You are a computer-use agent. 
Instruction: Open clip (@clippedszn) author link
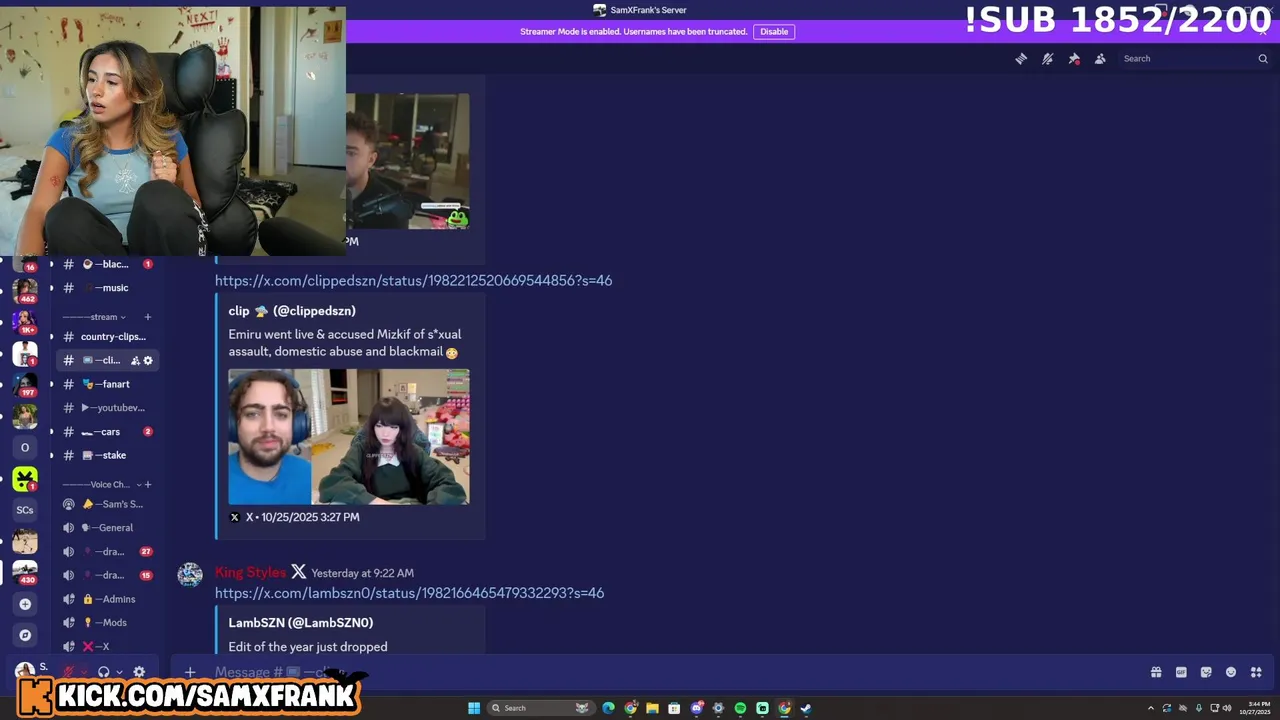pos(292,311)
